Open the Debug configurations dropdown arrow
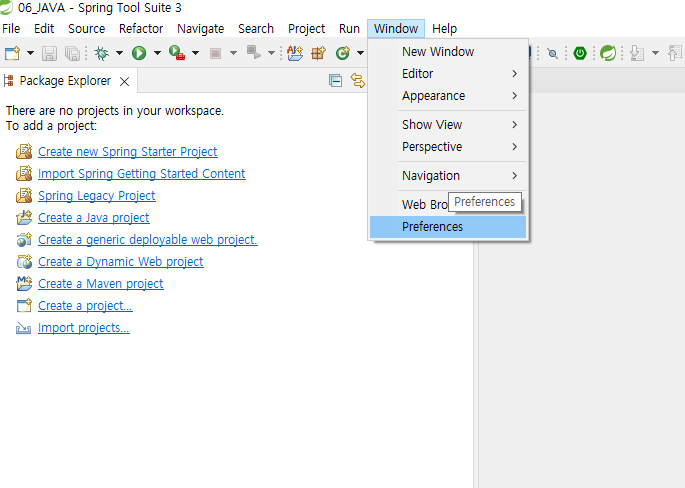The image size is (685, 488). tap(119, 53)
